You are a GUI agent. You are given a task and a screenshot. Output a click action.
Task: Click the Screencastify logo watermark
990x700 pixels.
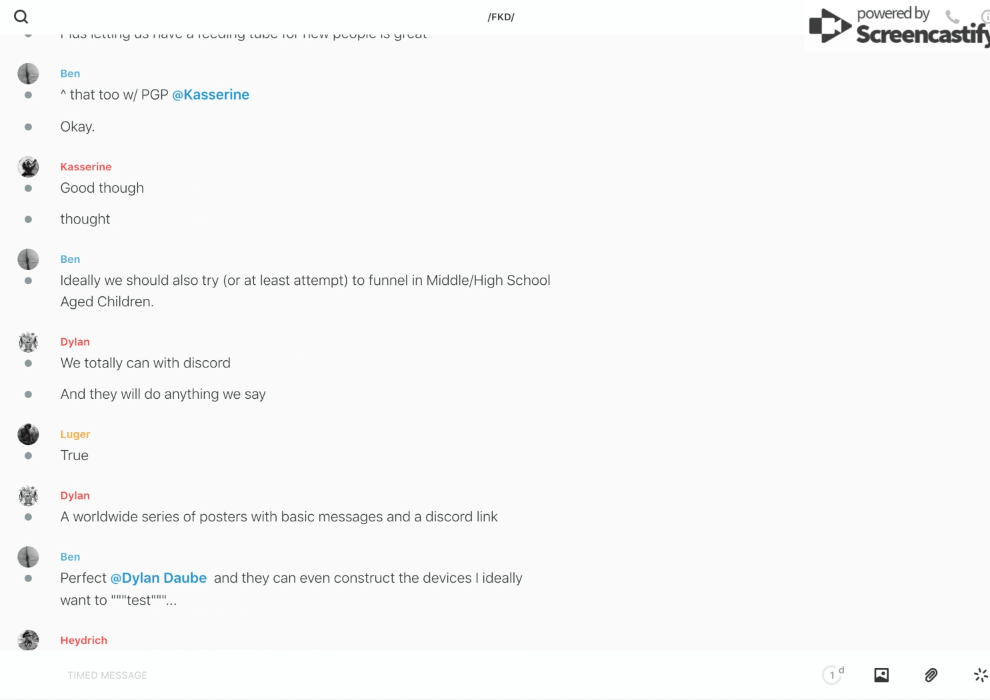pos(895,27)
